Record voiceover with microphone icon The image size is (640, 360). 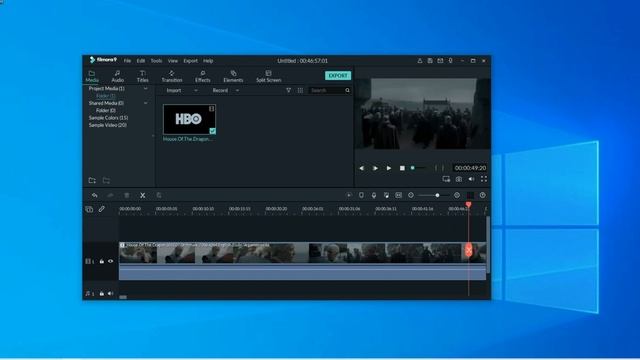tap(373, 196)
